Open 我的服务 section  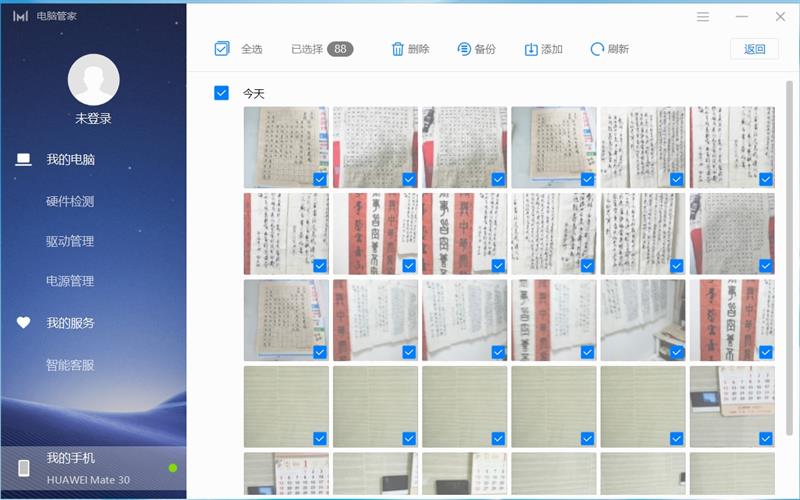70,322
